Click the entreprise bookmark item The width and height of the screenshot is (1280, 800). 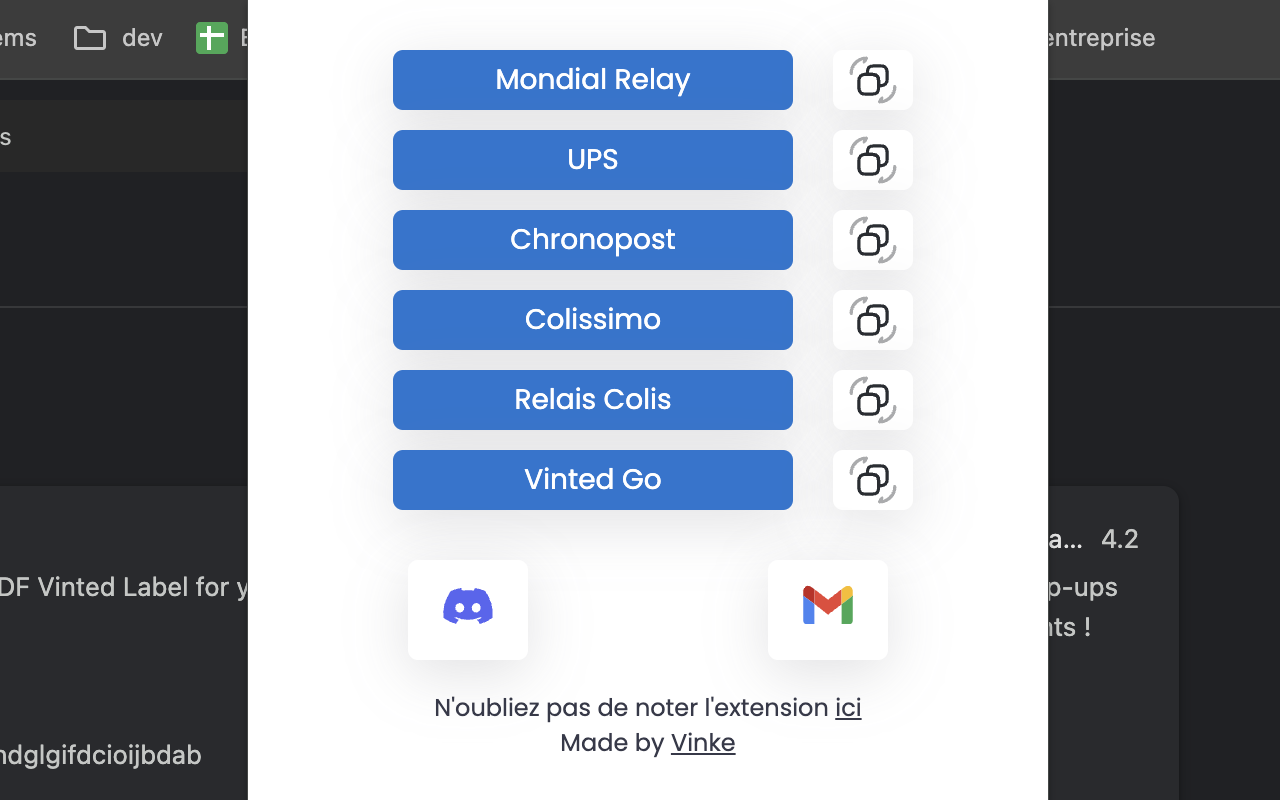[1098, 38]
